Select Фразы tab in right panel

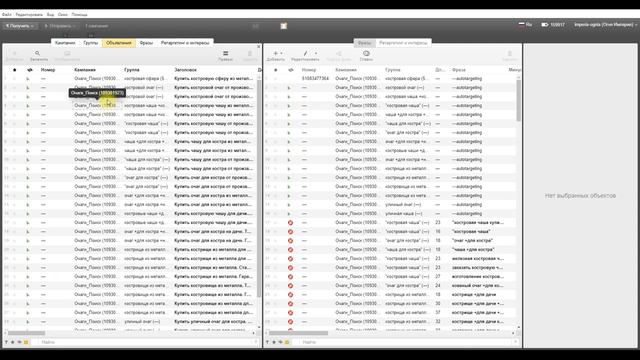tap(364, 42)
